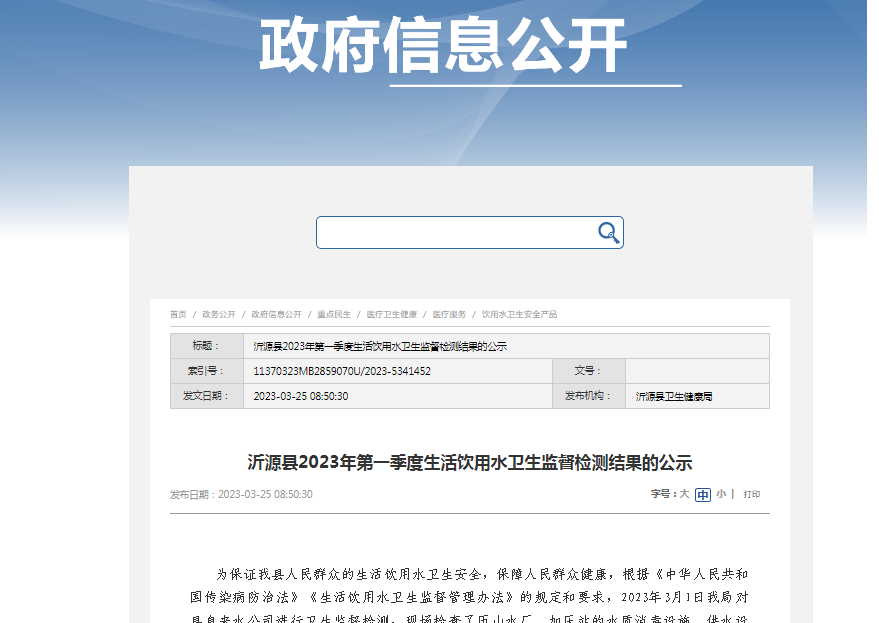Open 政务公开 breadcrumb link
The width and height of the screenshot is (879, 623).
point(219,314)
